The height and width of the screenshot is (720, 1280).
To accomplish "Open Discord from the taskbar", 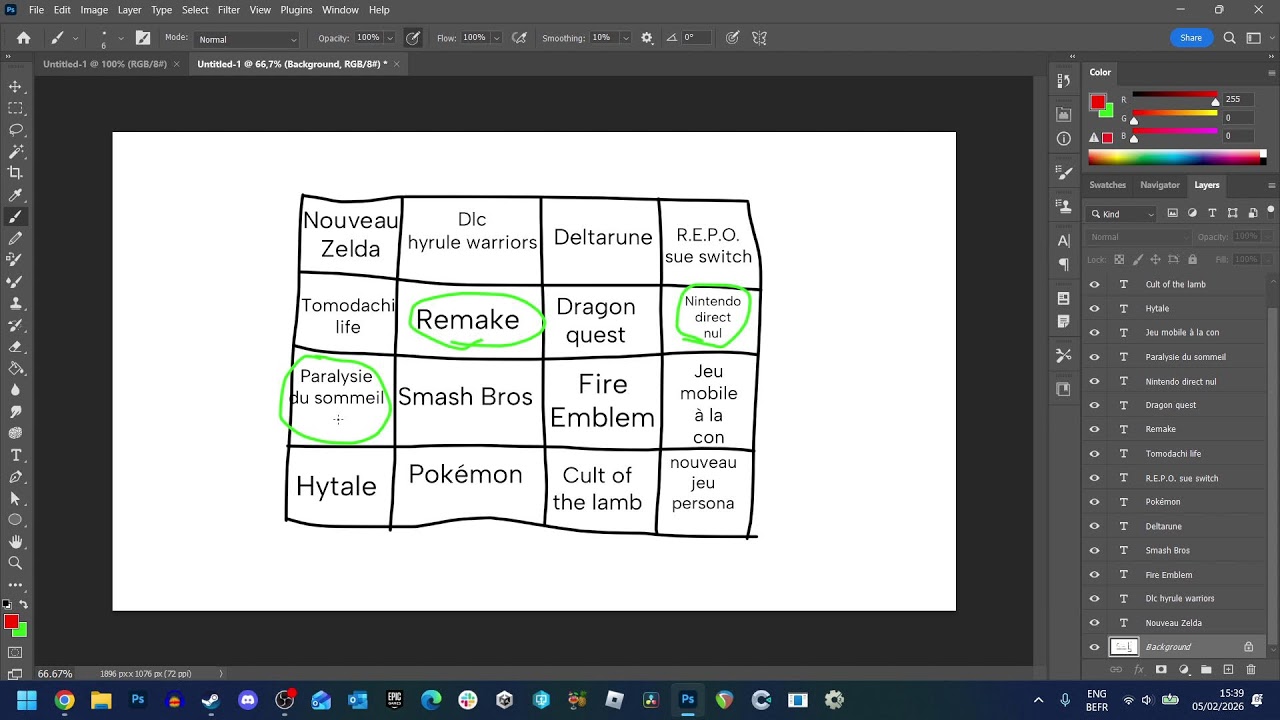I will point(248,700).
